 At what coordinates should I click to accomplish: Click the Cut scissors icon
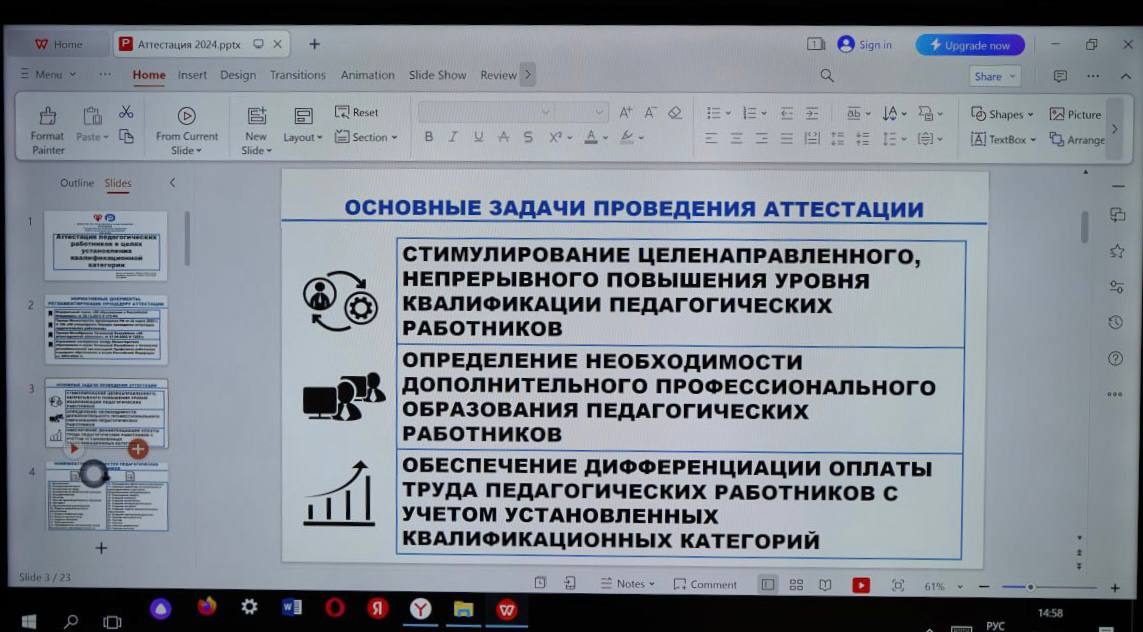tap(126, 112)
